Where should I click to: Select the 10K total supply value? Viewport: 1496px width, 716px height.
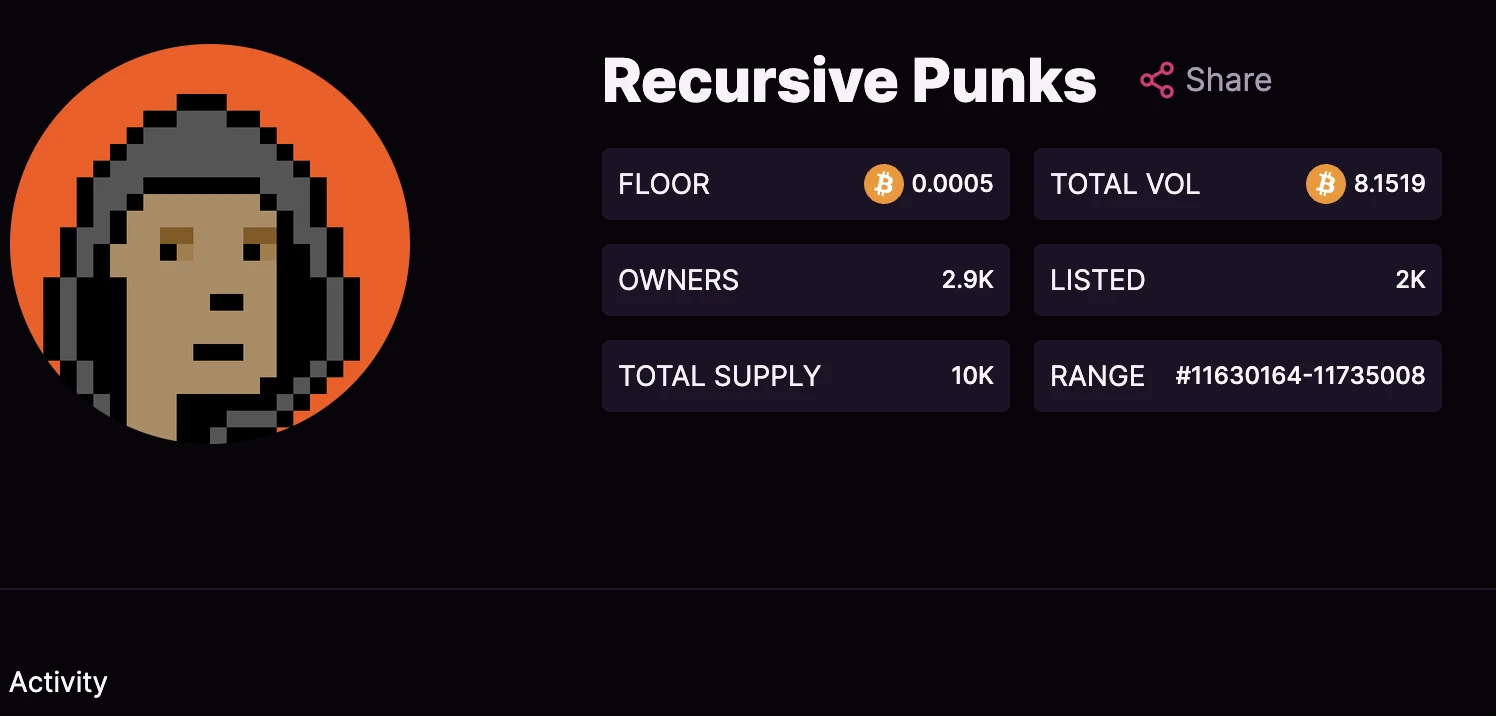tap(972, 376)
